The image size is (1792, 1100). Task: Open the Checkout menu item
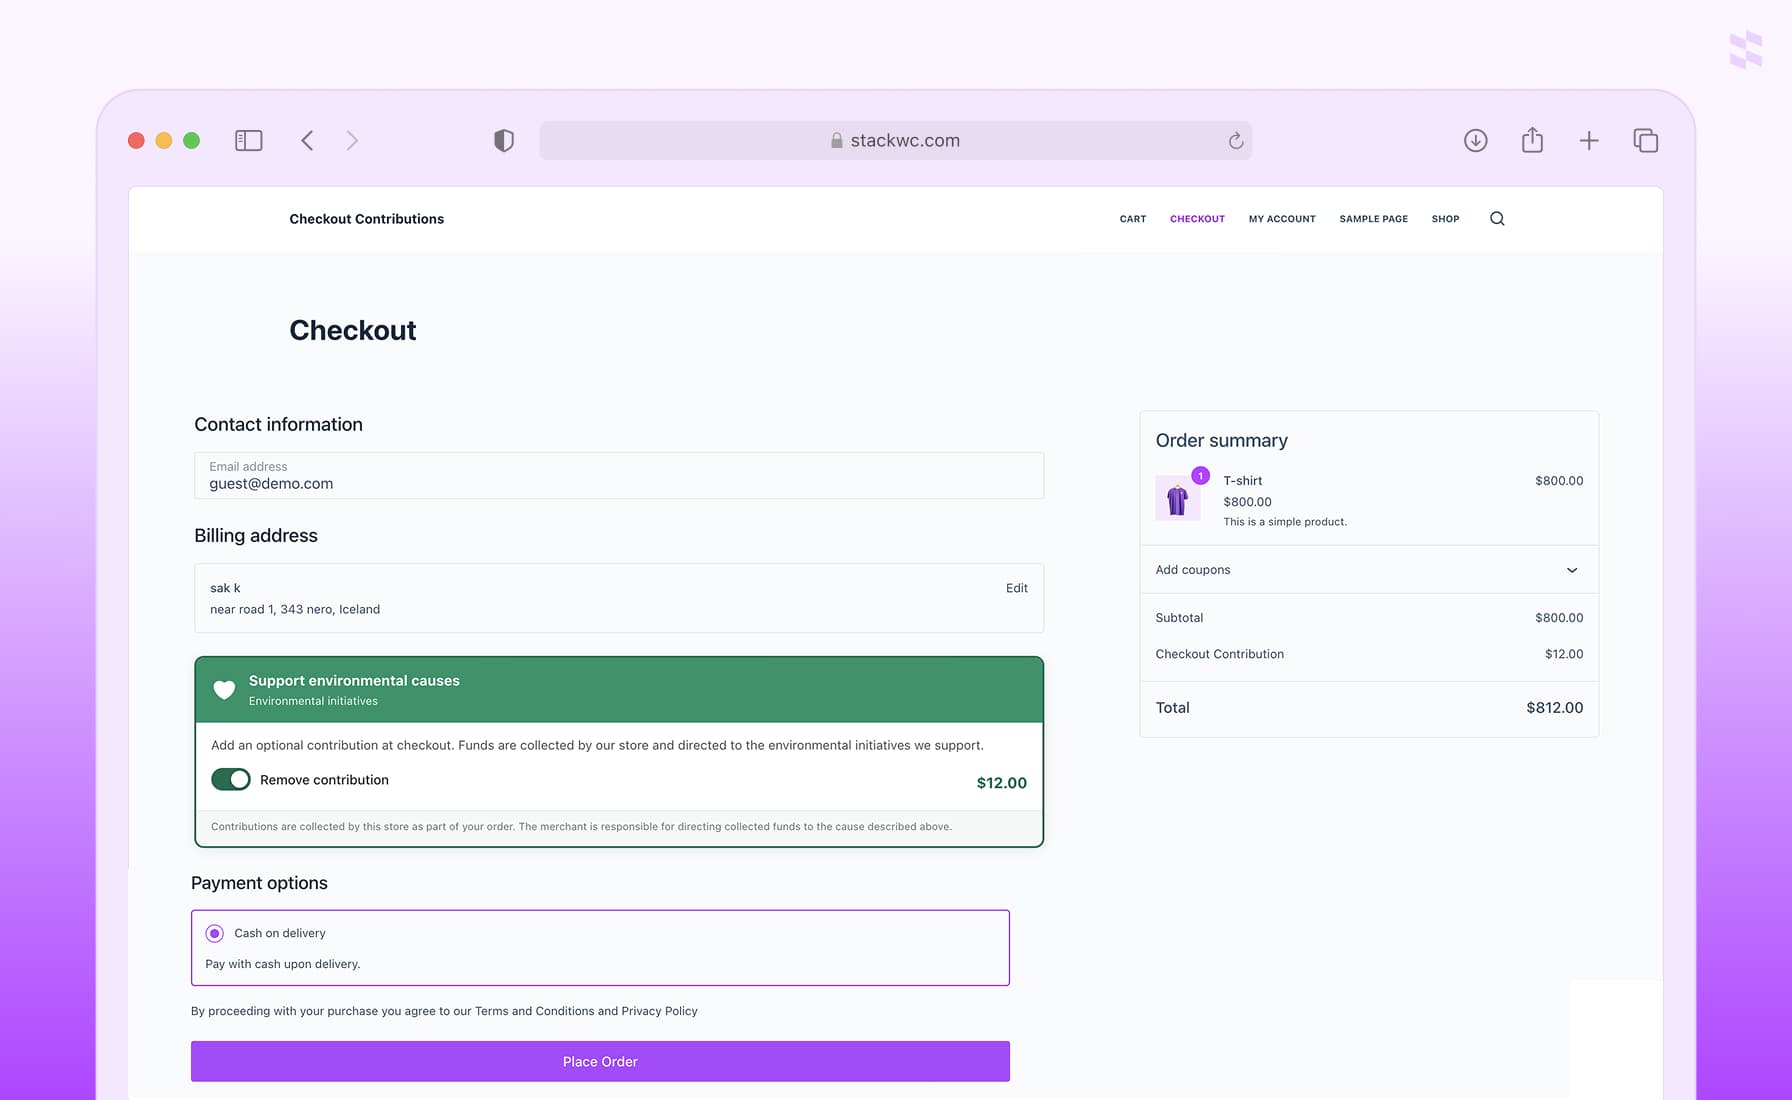click(1197, 219)
